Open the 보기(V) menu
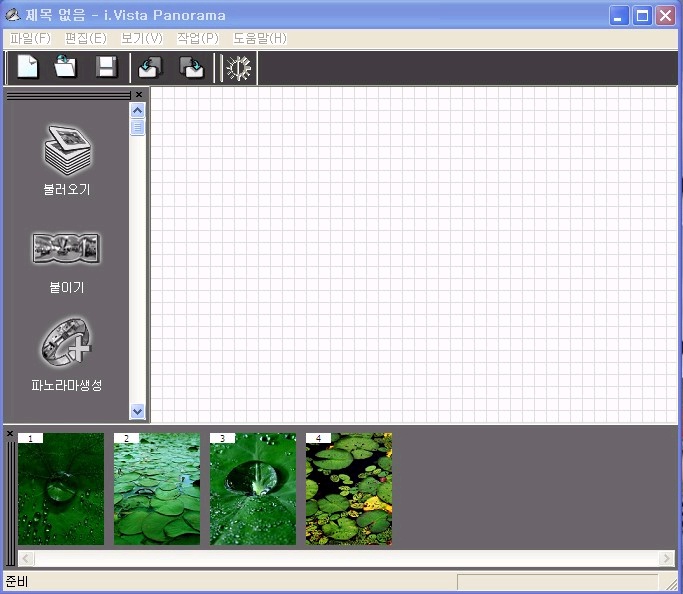The width and height of the screenshot is (683, 594). (141, 38)
